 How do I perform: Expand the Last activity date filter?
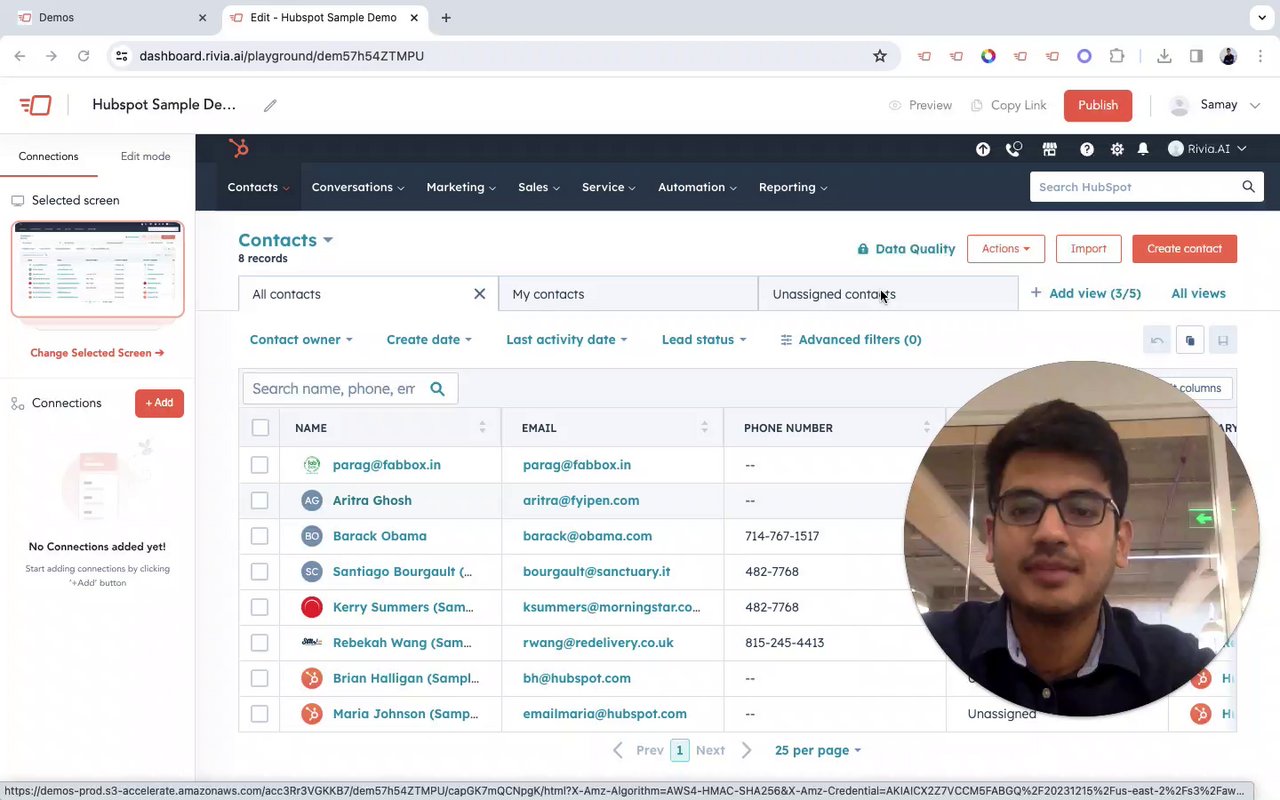pos(567,340)
